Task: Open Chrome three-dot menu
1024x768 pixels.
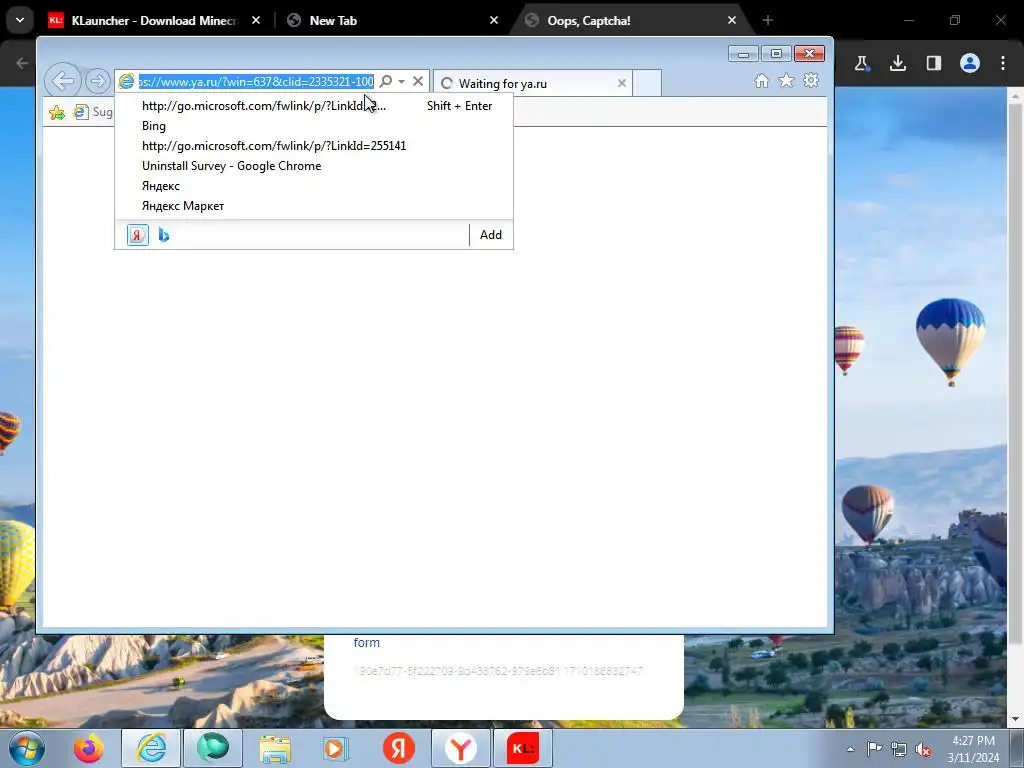Action: click(1003, 63)
